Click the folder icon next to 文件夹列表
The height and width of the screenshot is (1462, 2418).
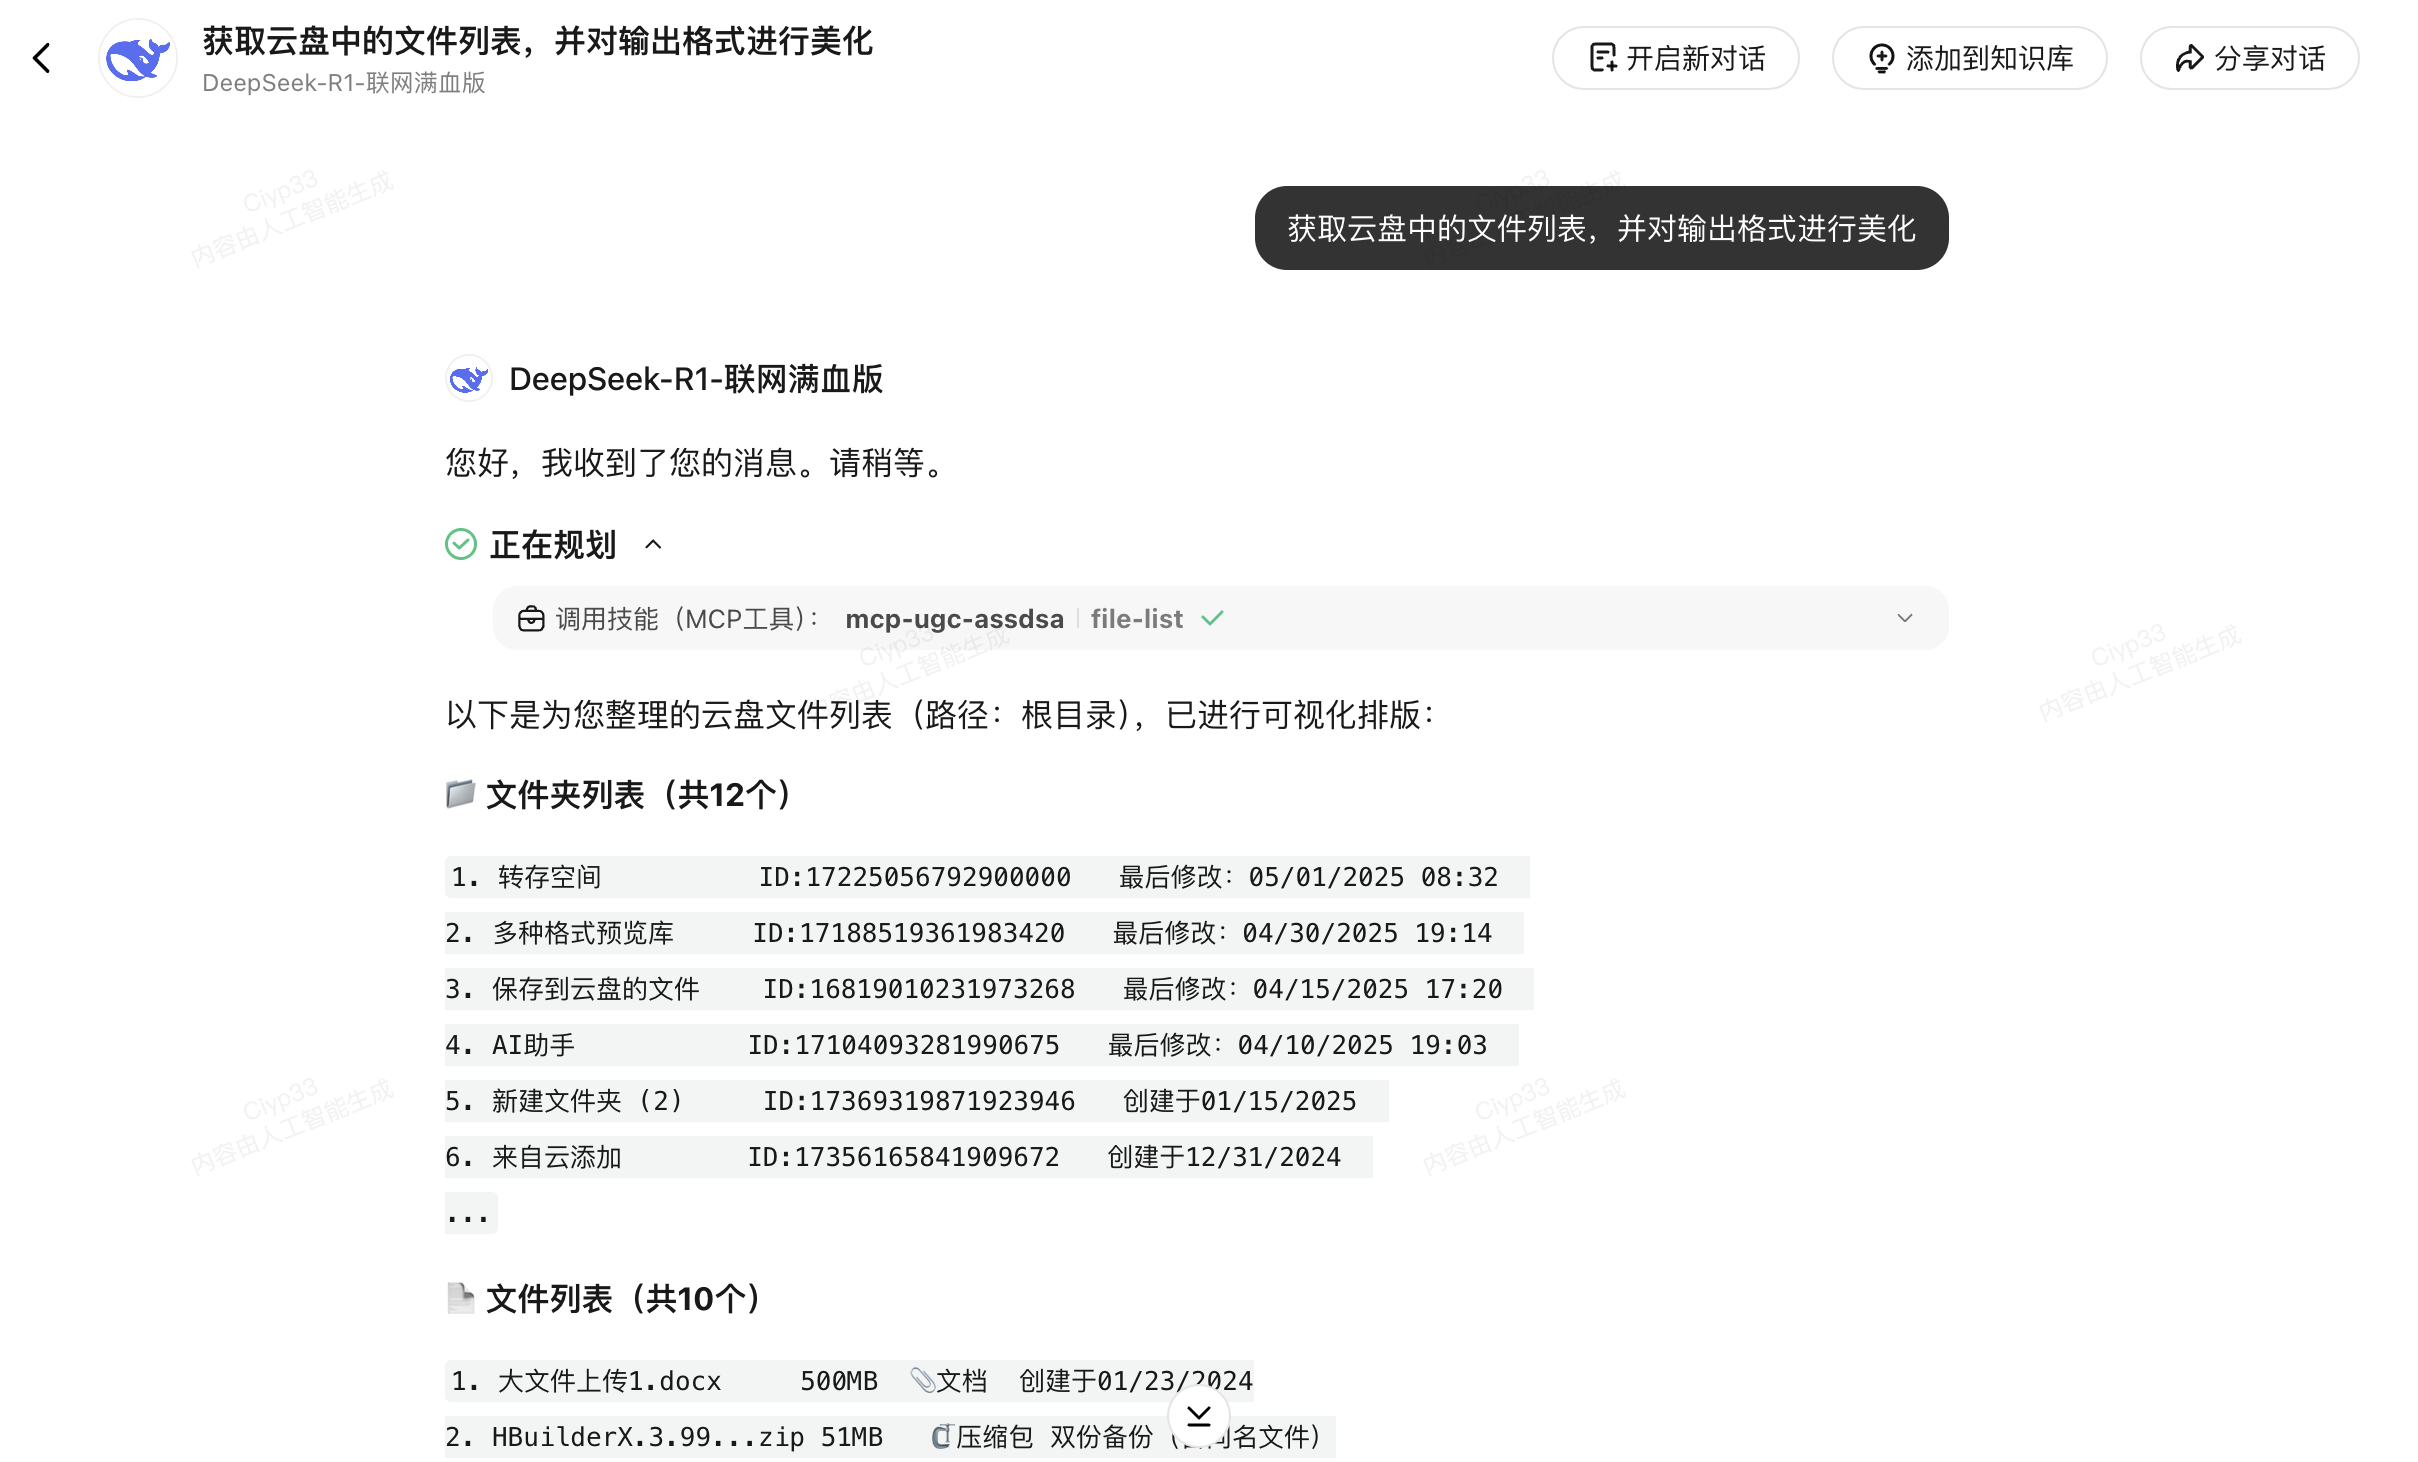point(460,794)
